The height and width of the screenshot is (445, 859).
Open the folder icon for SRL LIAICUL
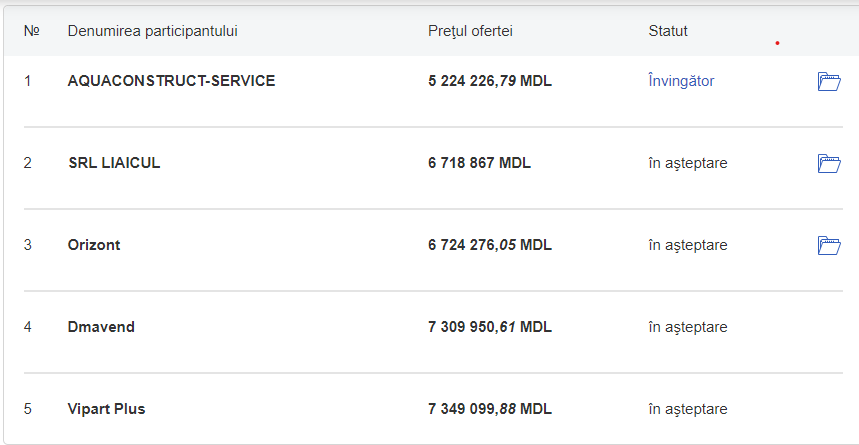828,164
